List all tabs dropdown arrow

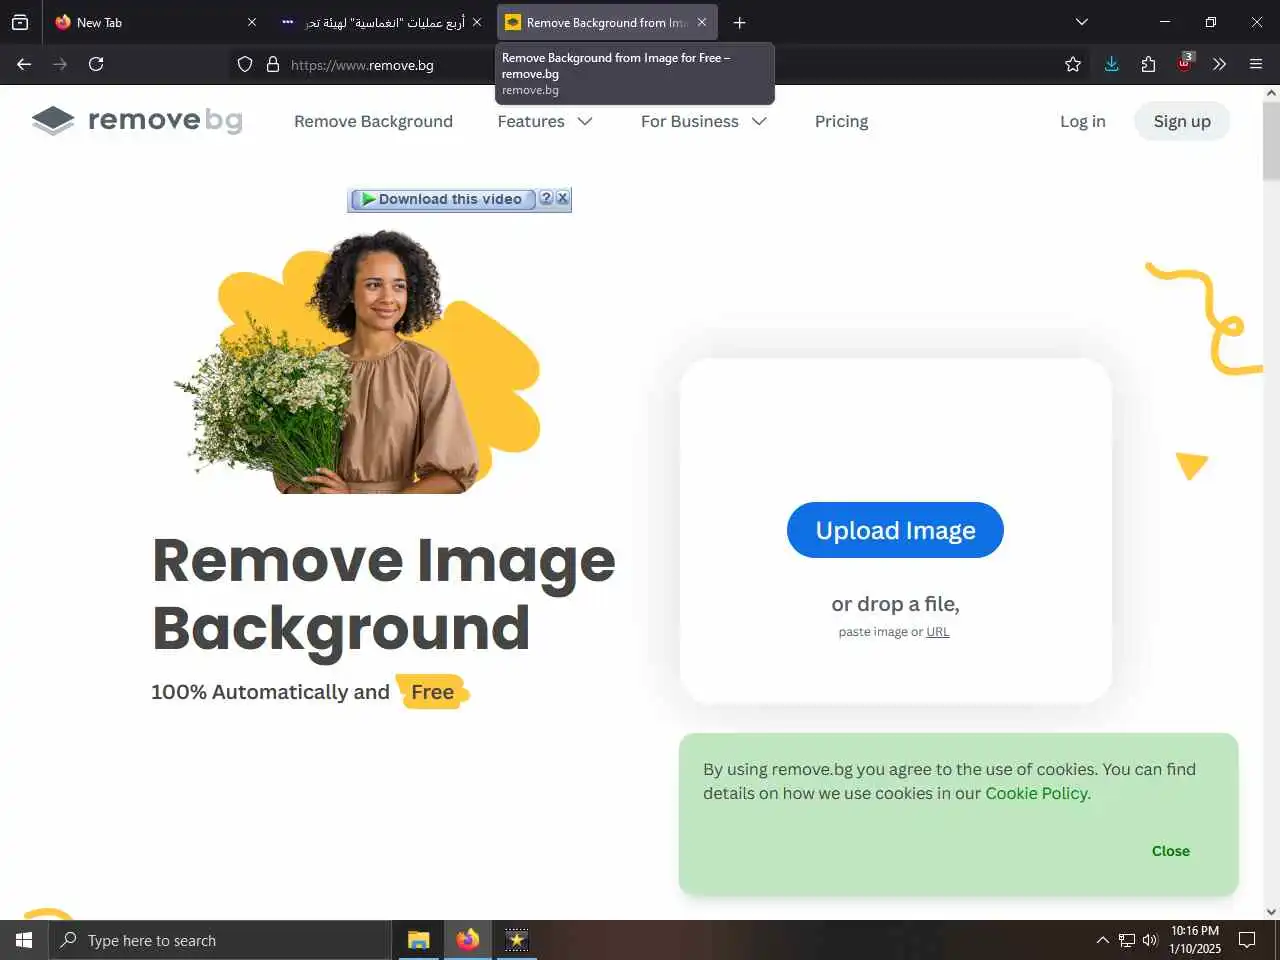click(1081, 22)
